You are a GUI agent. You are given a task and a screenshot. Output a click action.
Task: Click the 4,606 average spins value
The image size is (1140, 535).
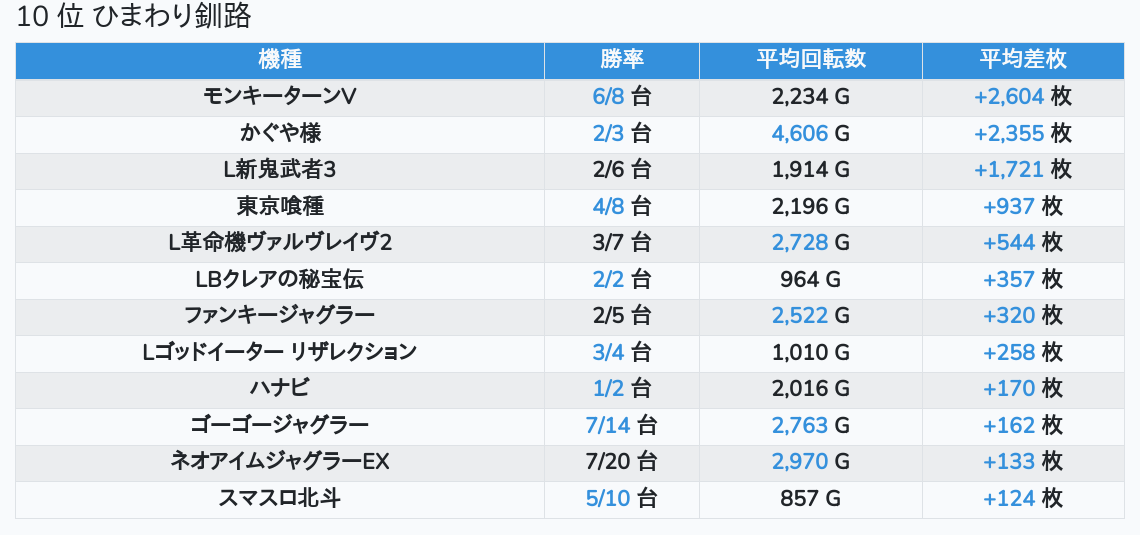pyautogui.click(x=799, y=133)
